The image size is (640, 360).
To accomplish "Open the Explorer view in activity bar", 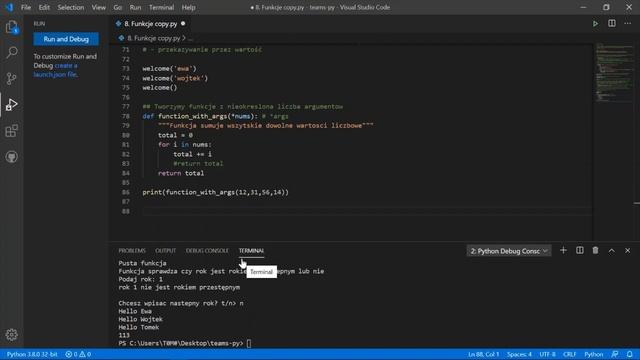I will pos(11,27).
